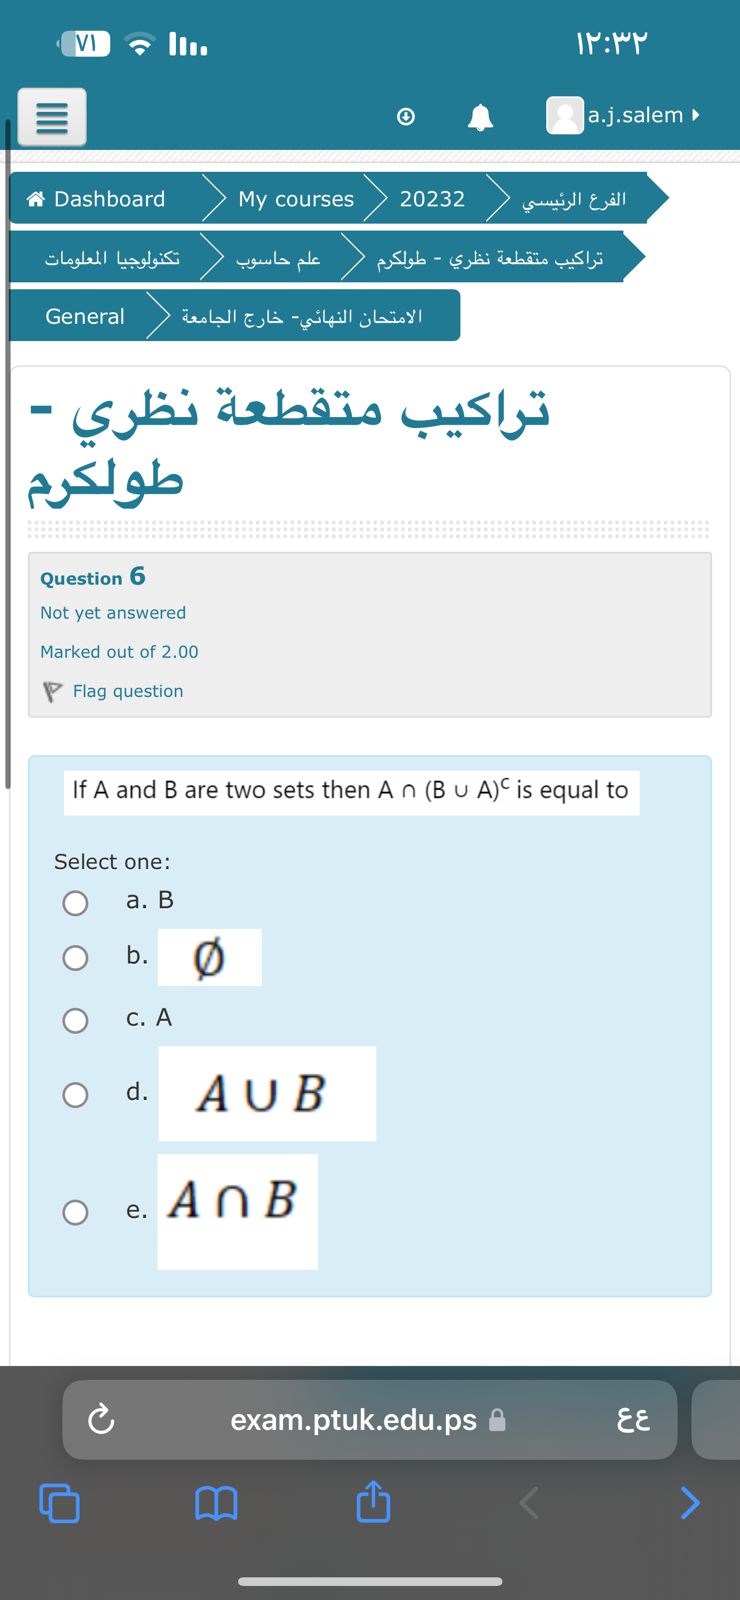
Task: Reload the page with the refresh icon
Action: 100,1419
